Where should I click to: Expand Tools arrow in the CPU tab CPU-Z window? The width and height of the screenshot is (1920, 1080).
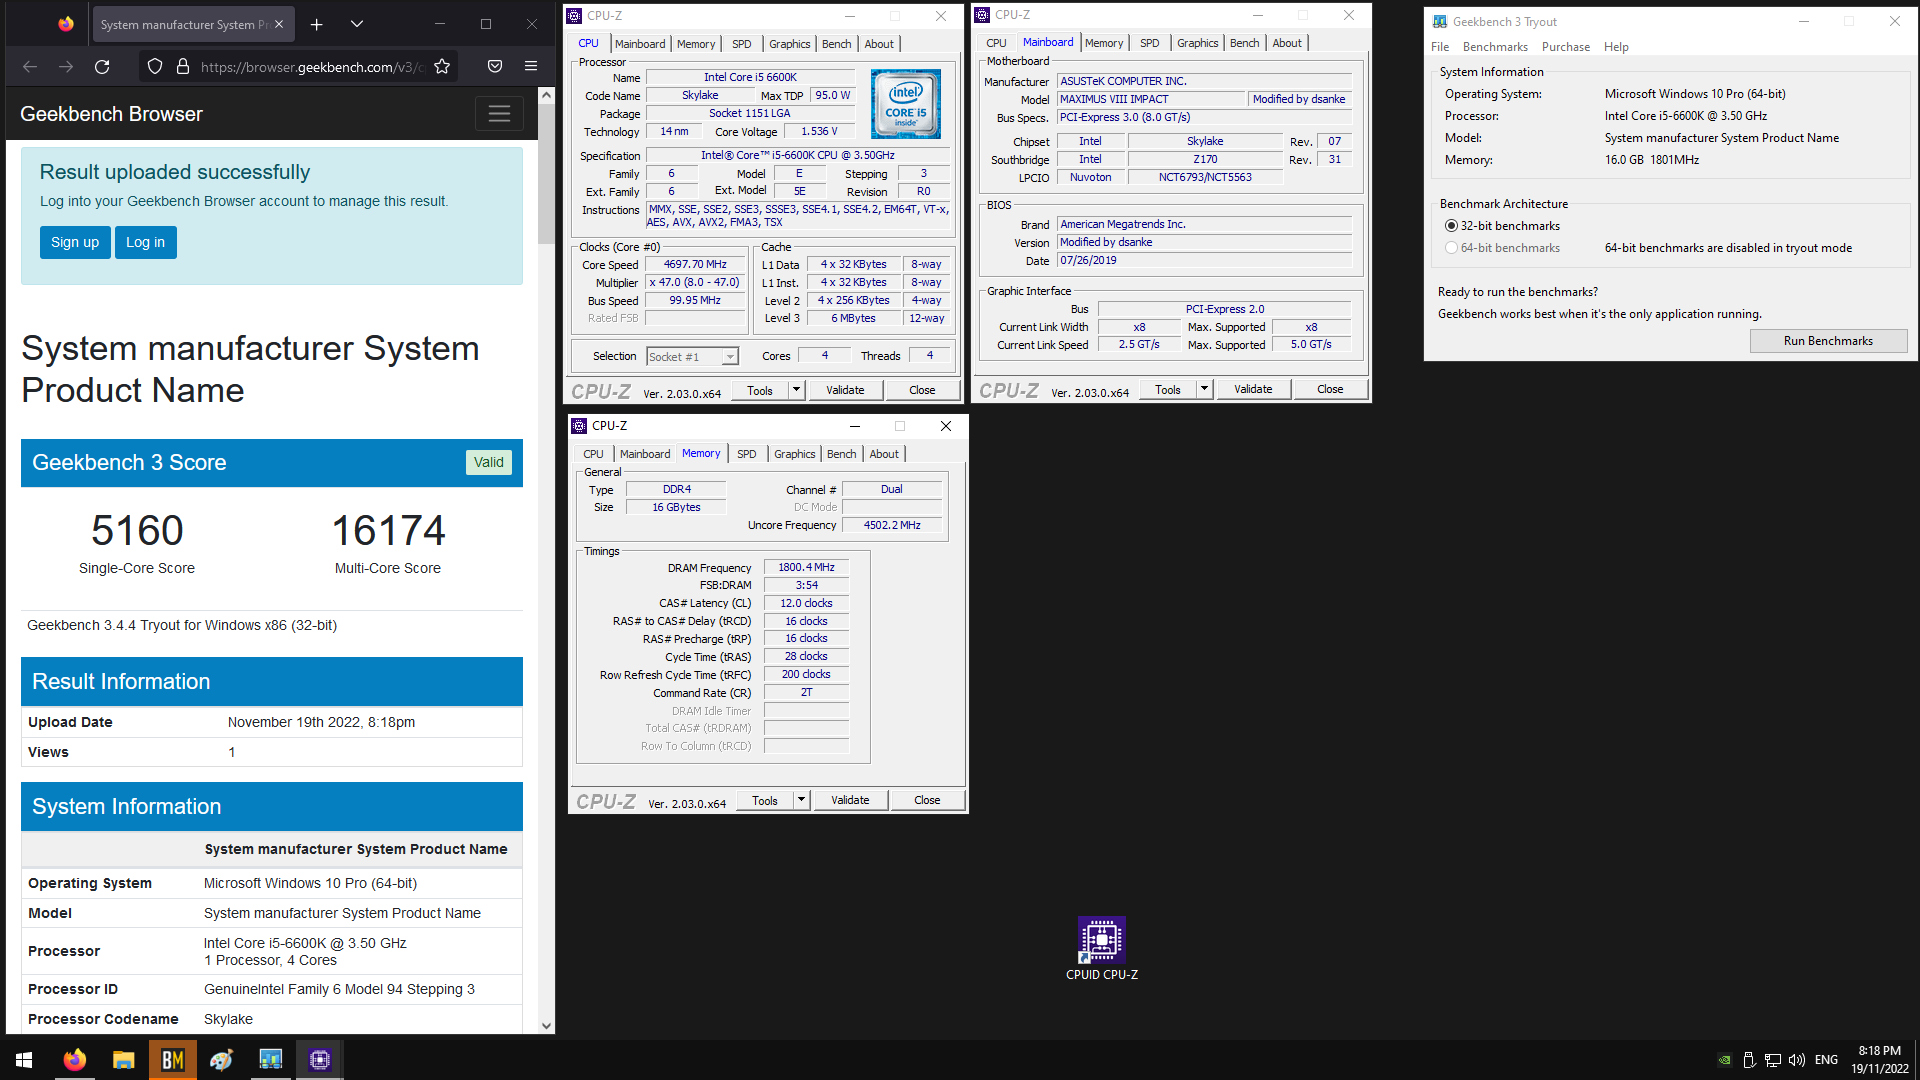coord(797,390)
